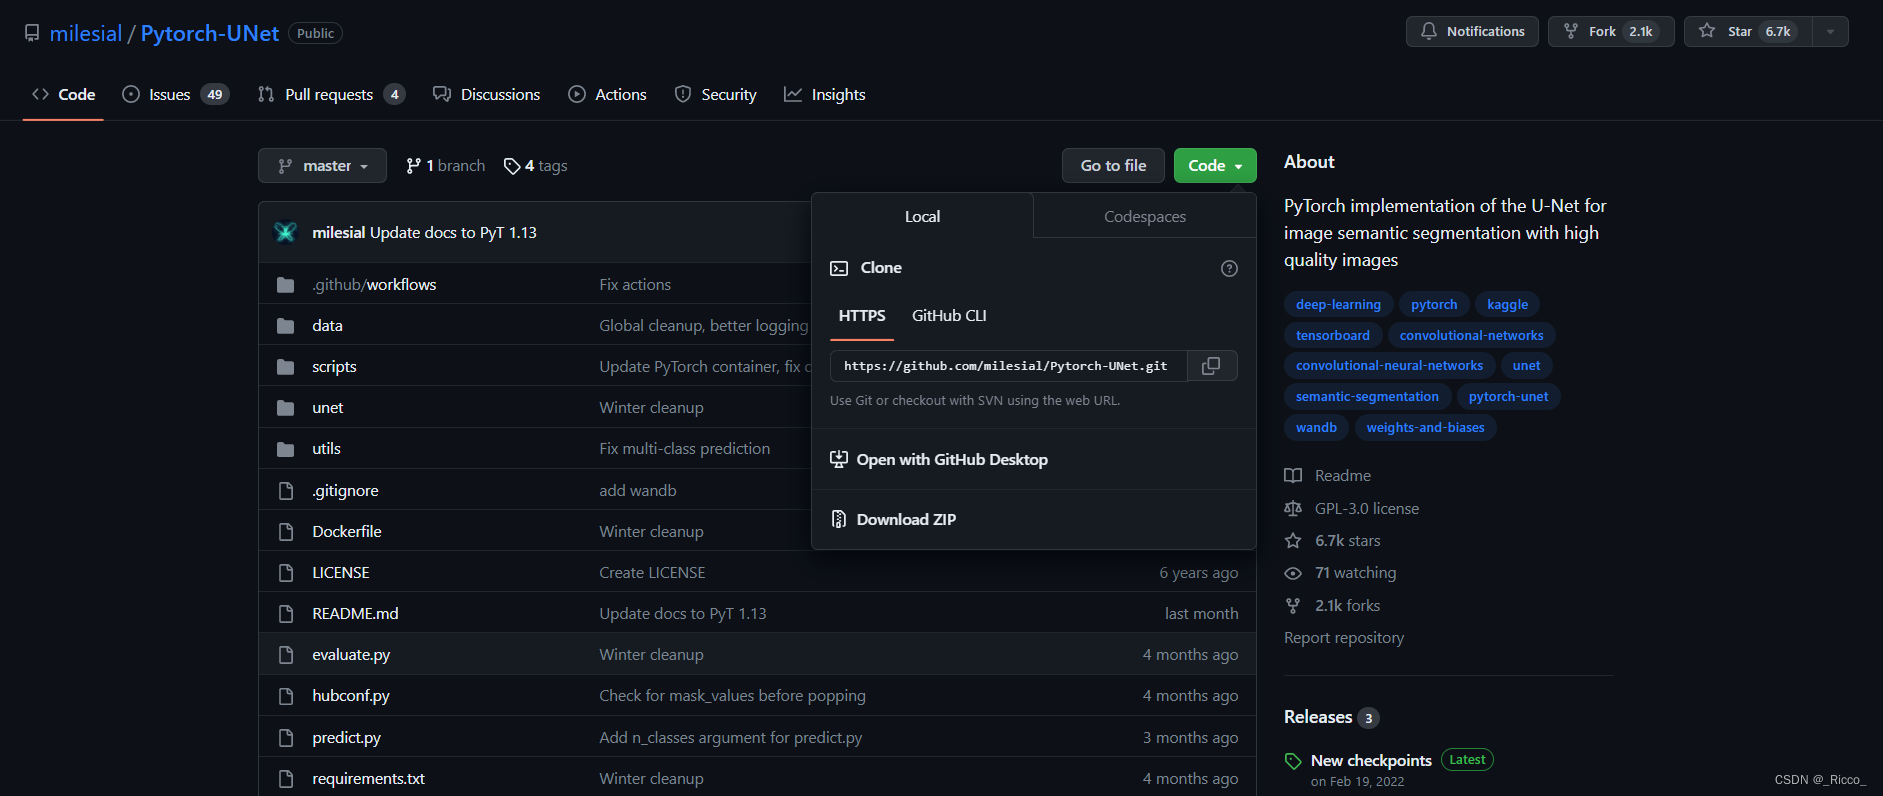This screenshot has height=796, width=1883.
Task: Open the master branch dropdown
Action: (322, 166)
